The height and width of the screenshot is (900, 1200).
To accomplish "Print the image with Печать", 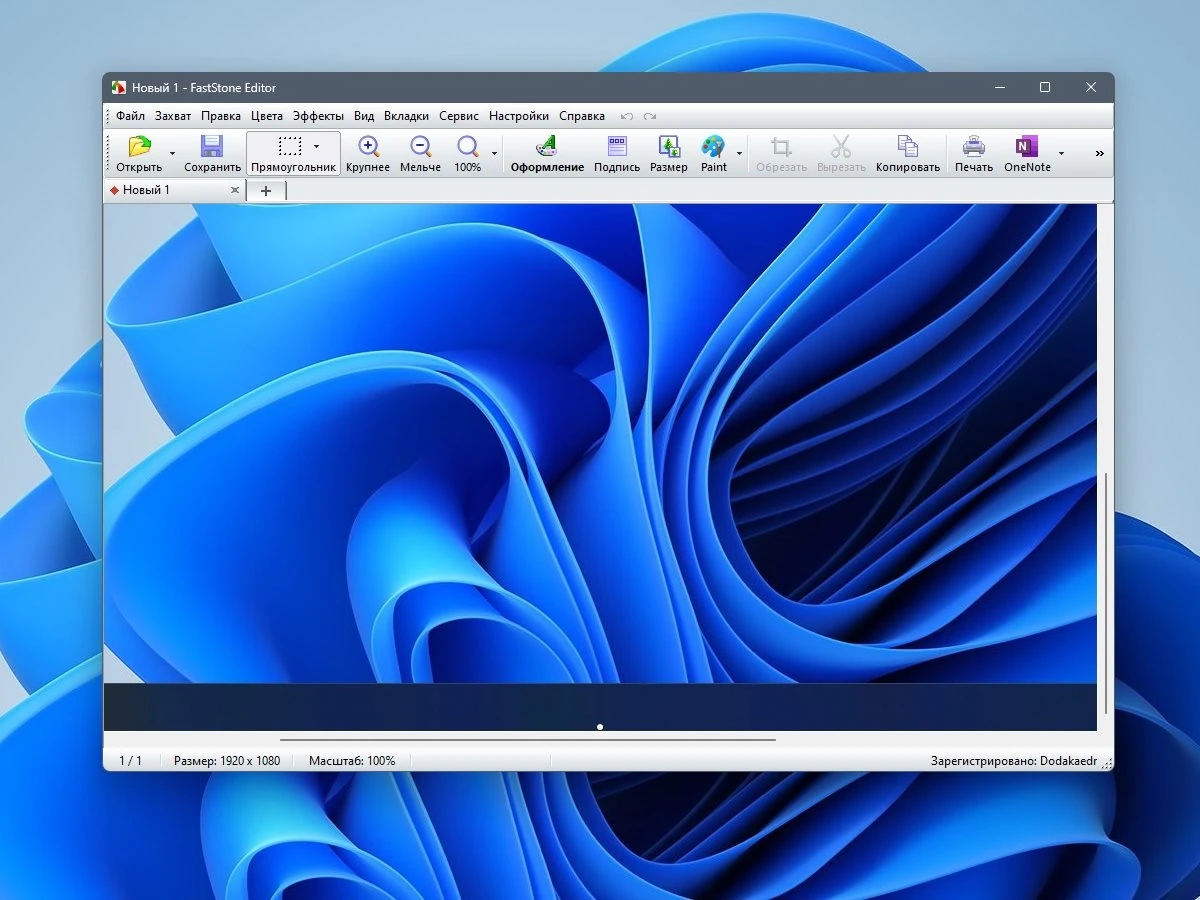I will tap(974, 153).
